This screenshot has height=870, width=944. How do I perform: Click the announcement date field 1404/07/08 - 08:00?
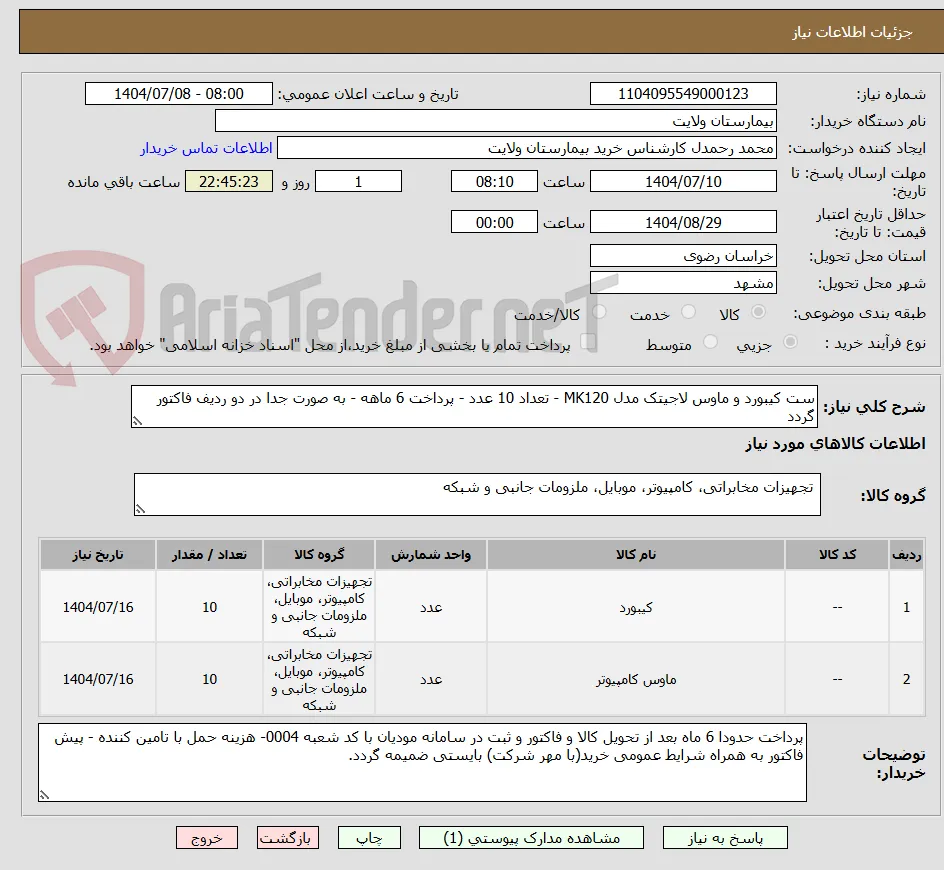(179, 94)
